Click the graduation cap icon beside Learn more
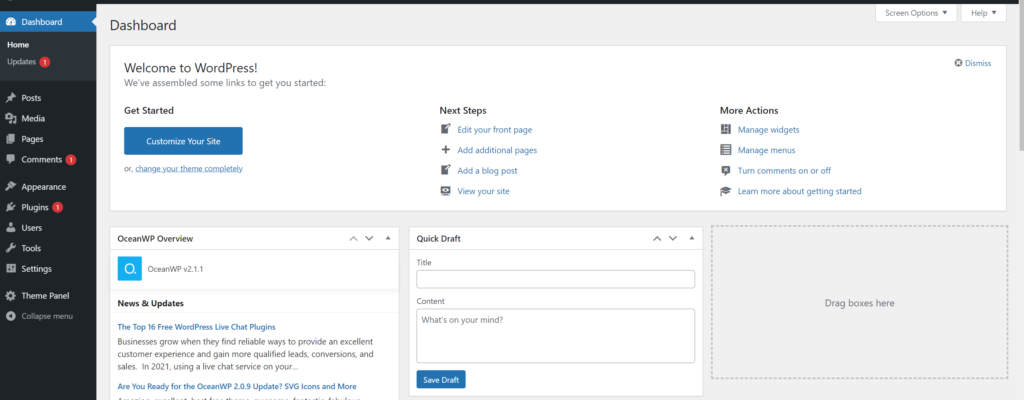The image size is (1024, 400). [x=726, y=191]
